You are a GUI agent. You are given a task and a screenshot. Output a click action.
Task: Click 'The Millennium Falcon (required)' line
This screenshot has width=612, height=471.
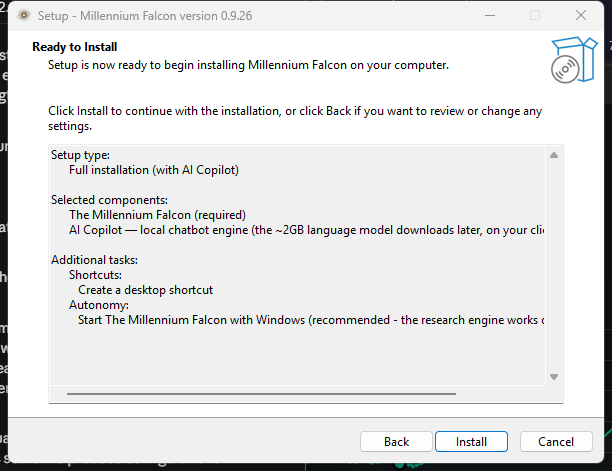click(x=157, y=215)
